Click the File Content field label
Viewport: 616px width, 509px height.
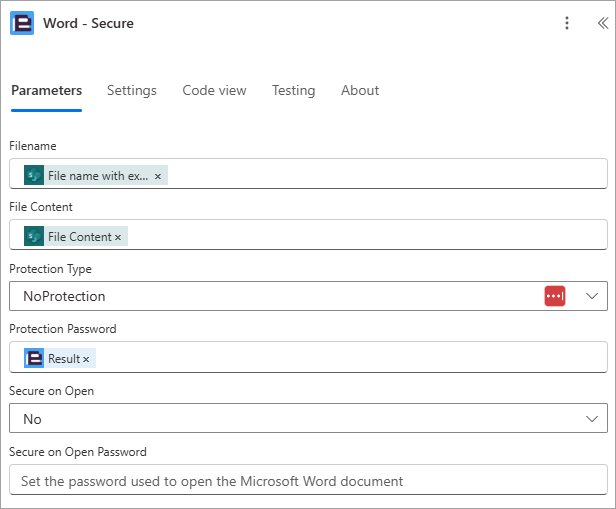click(x=41, y=207)
